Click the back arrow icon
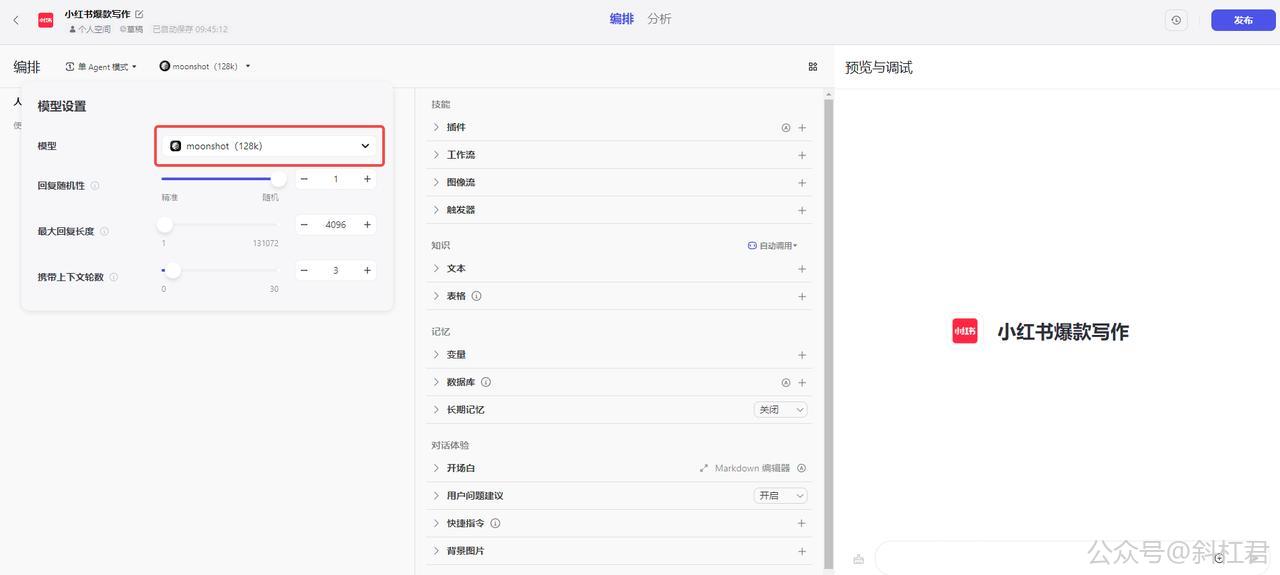This screenshot has width=1280, height=575. pyautogui.click(x=16, y=20)
